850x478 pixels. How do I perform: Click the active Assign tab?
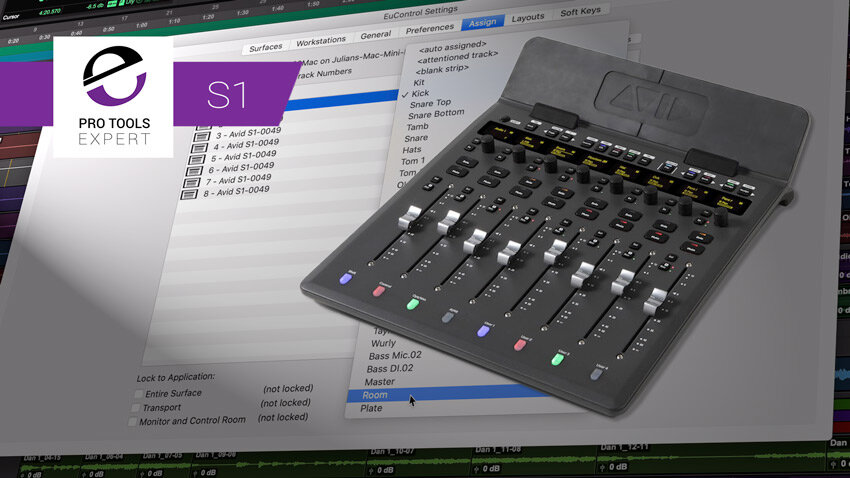point(482,23)
